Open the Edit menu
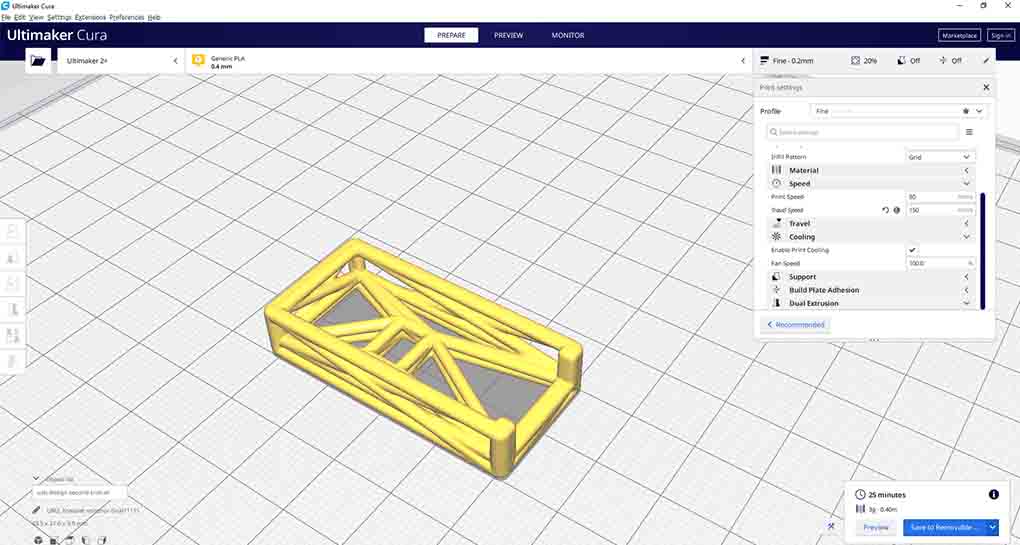1020x545 pixels. pyautogui.click(x=20, y=18)
